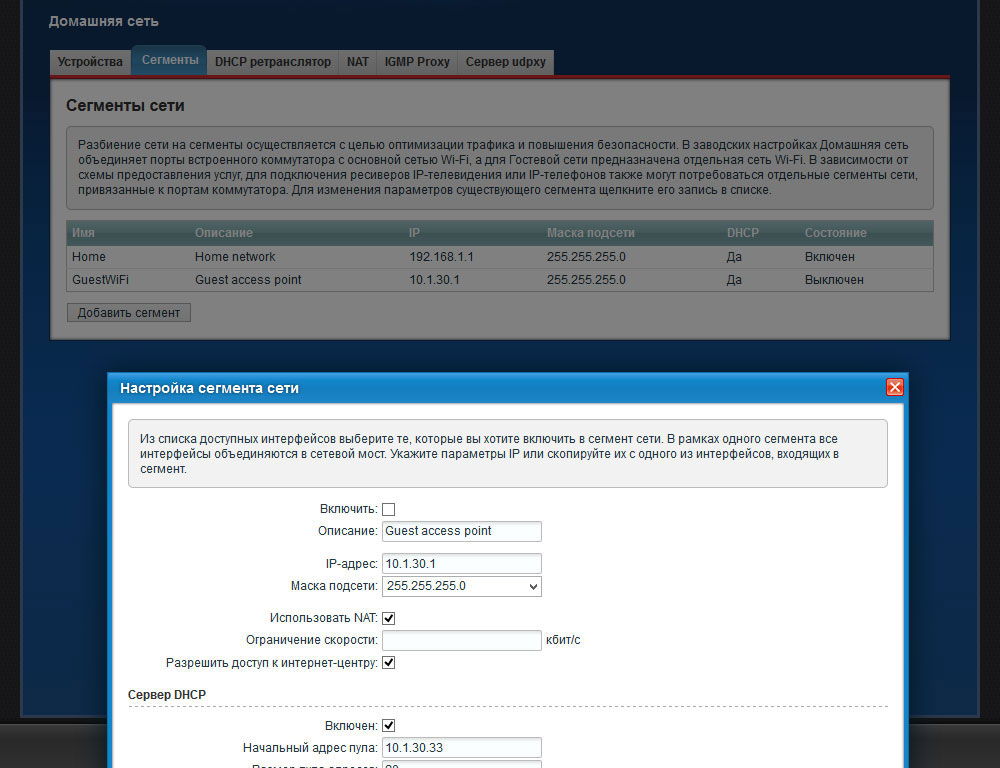
Task: Go to the NAT tab
Action: 358,62
